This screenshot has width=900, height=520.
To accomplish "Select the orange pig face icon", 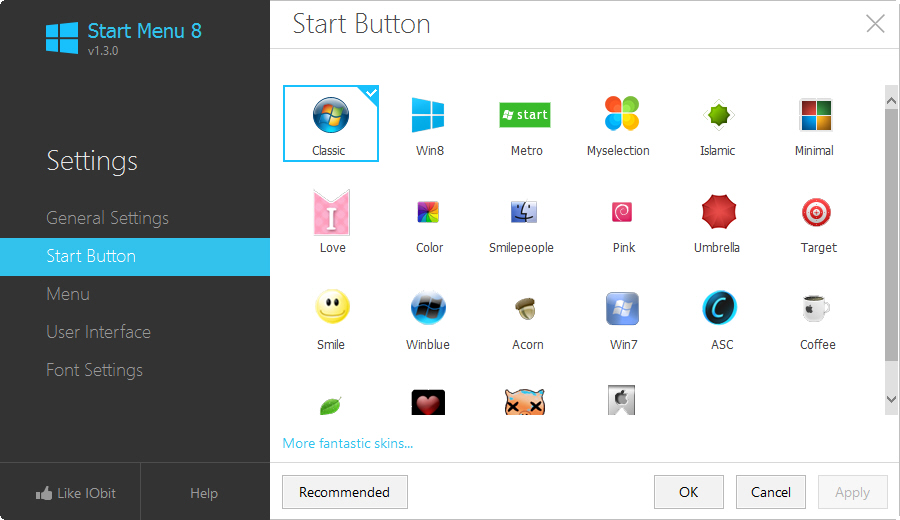I will coord(525,401).
